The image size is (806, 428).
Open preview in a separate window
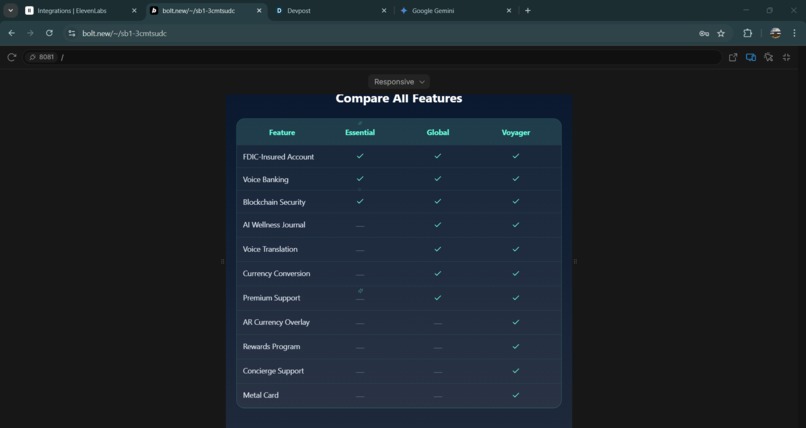click(x=733, y=58)
